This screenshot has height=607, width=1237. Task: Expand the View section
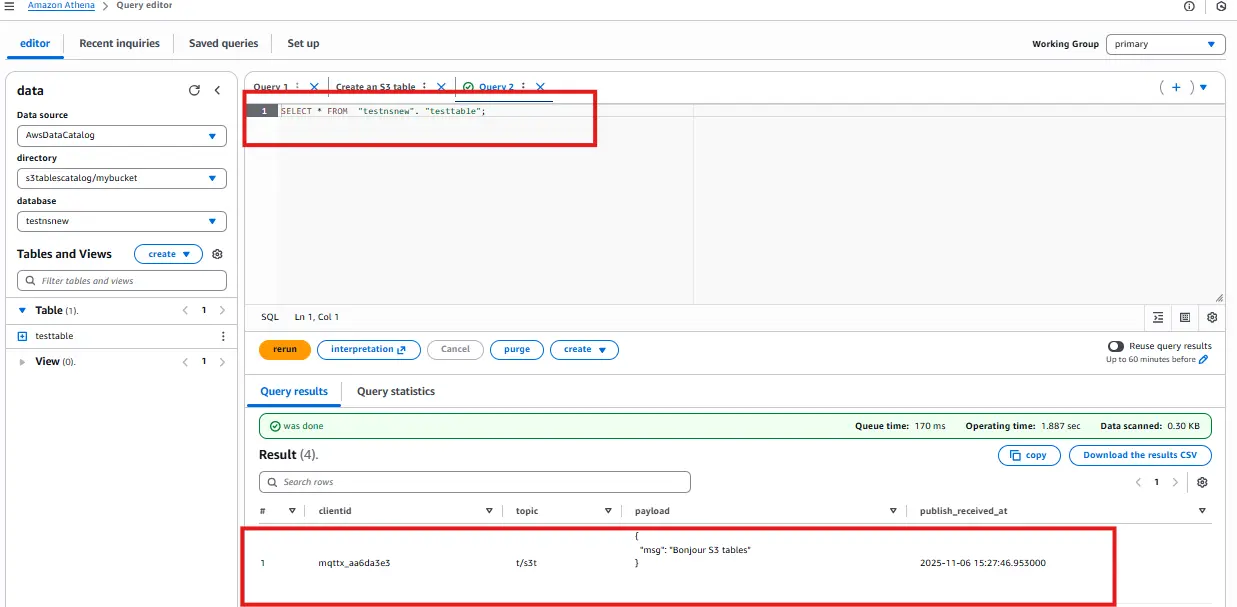[23, 361]
